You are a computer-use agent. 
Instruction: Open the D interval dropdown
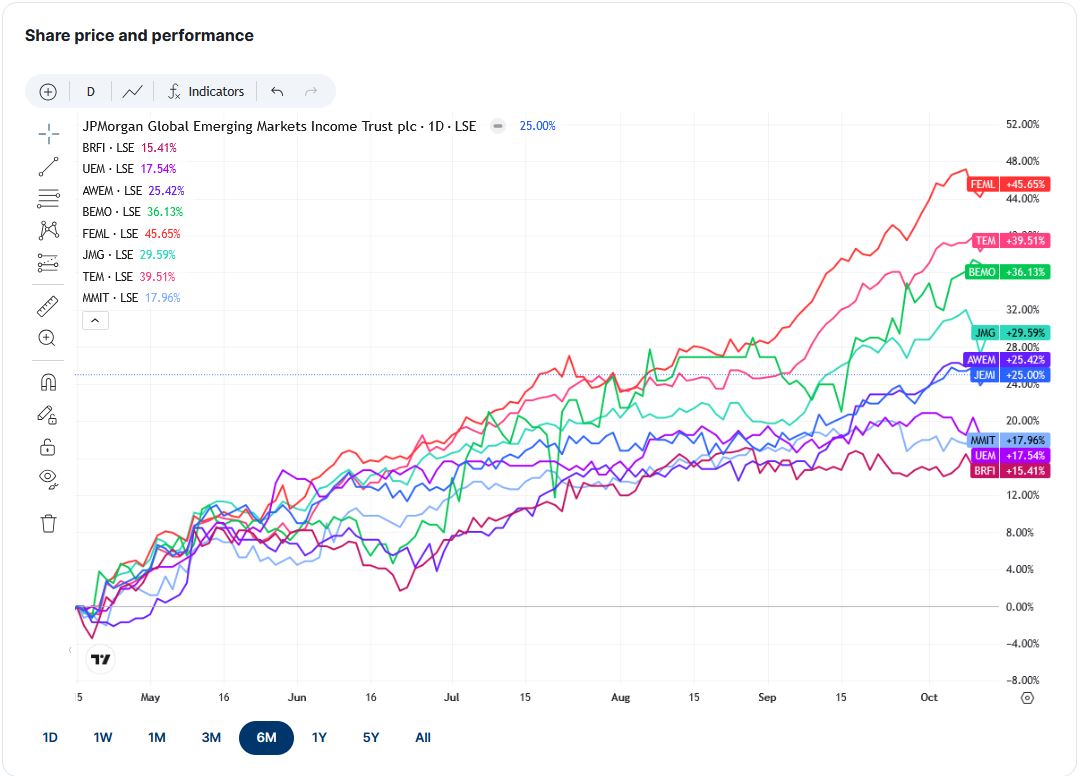(x=90, y=92)
